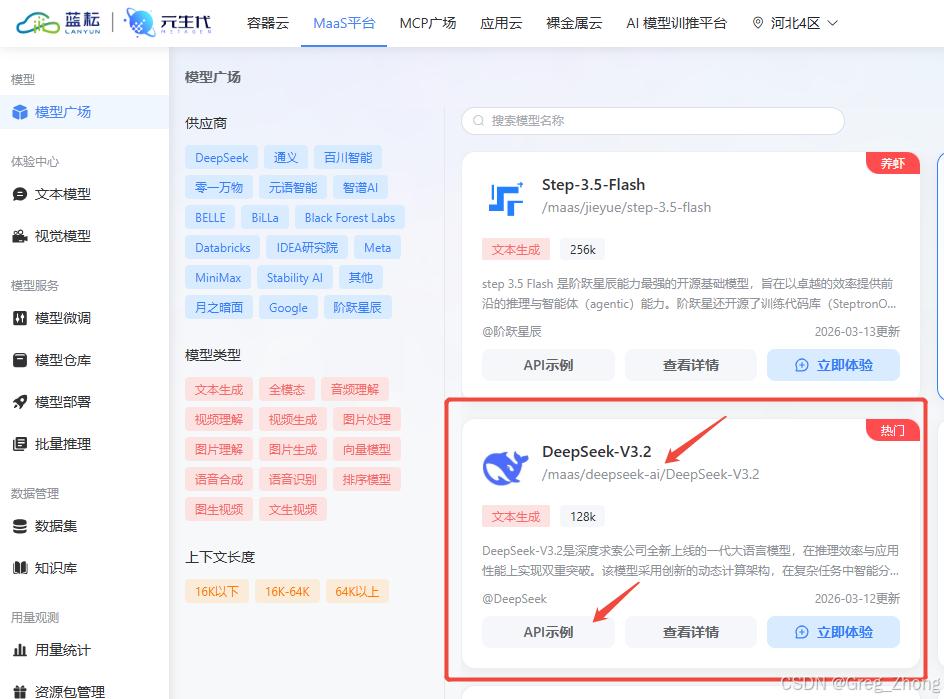The height and width of the screenshot is (699, 944).
Task: Click 立即体验 on the DeepSeek-V3.2 card
Action: [833, 632]
